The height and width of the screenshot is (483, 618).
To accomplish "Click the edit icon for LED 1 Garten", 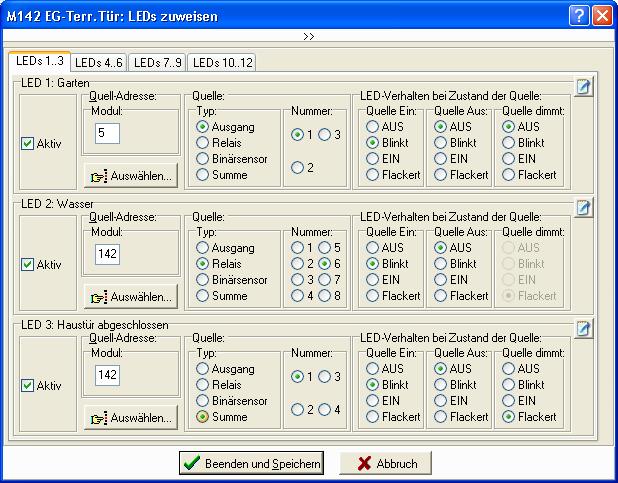I will point(583,87).
